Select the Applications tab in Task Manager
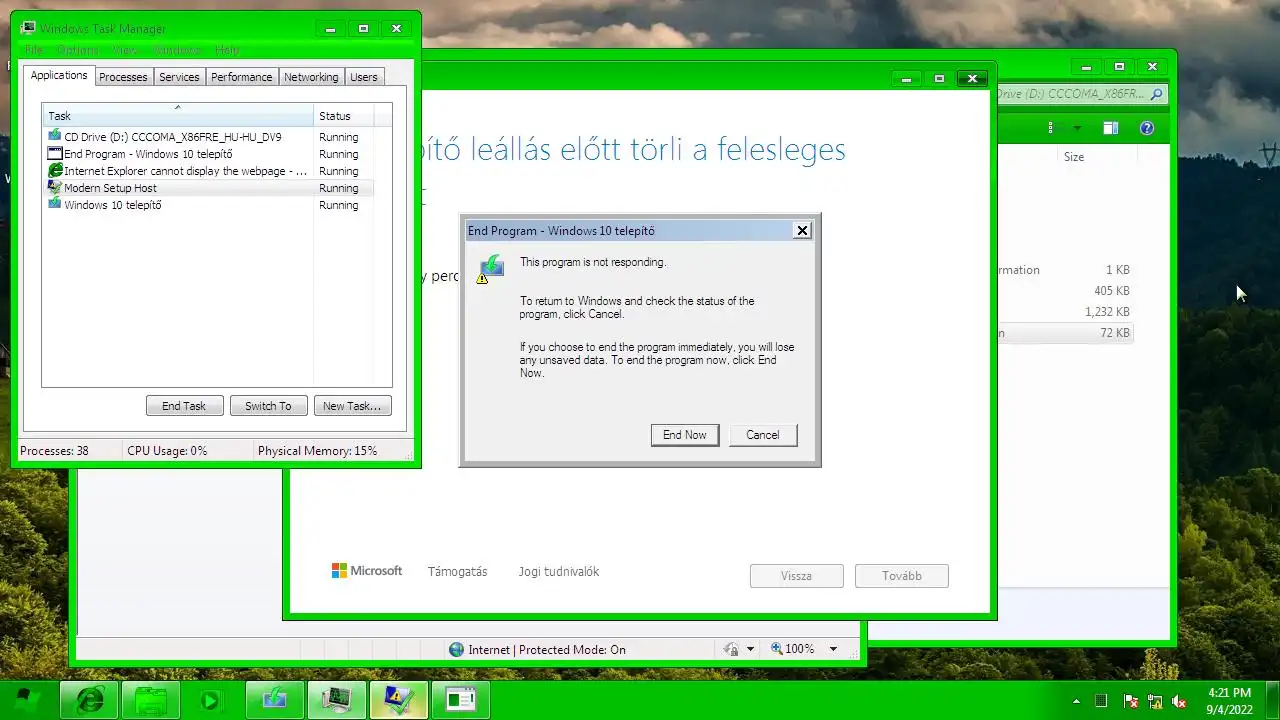Viewport: 1280px width, 720px height. pyautogui.click(x=59, y=75)
